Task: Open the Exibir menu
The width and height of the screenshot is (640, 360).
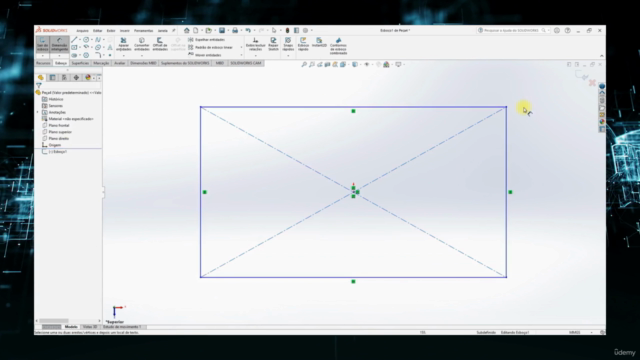Action: coord(111,31)
